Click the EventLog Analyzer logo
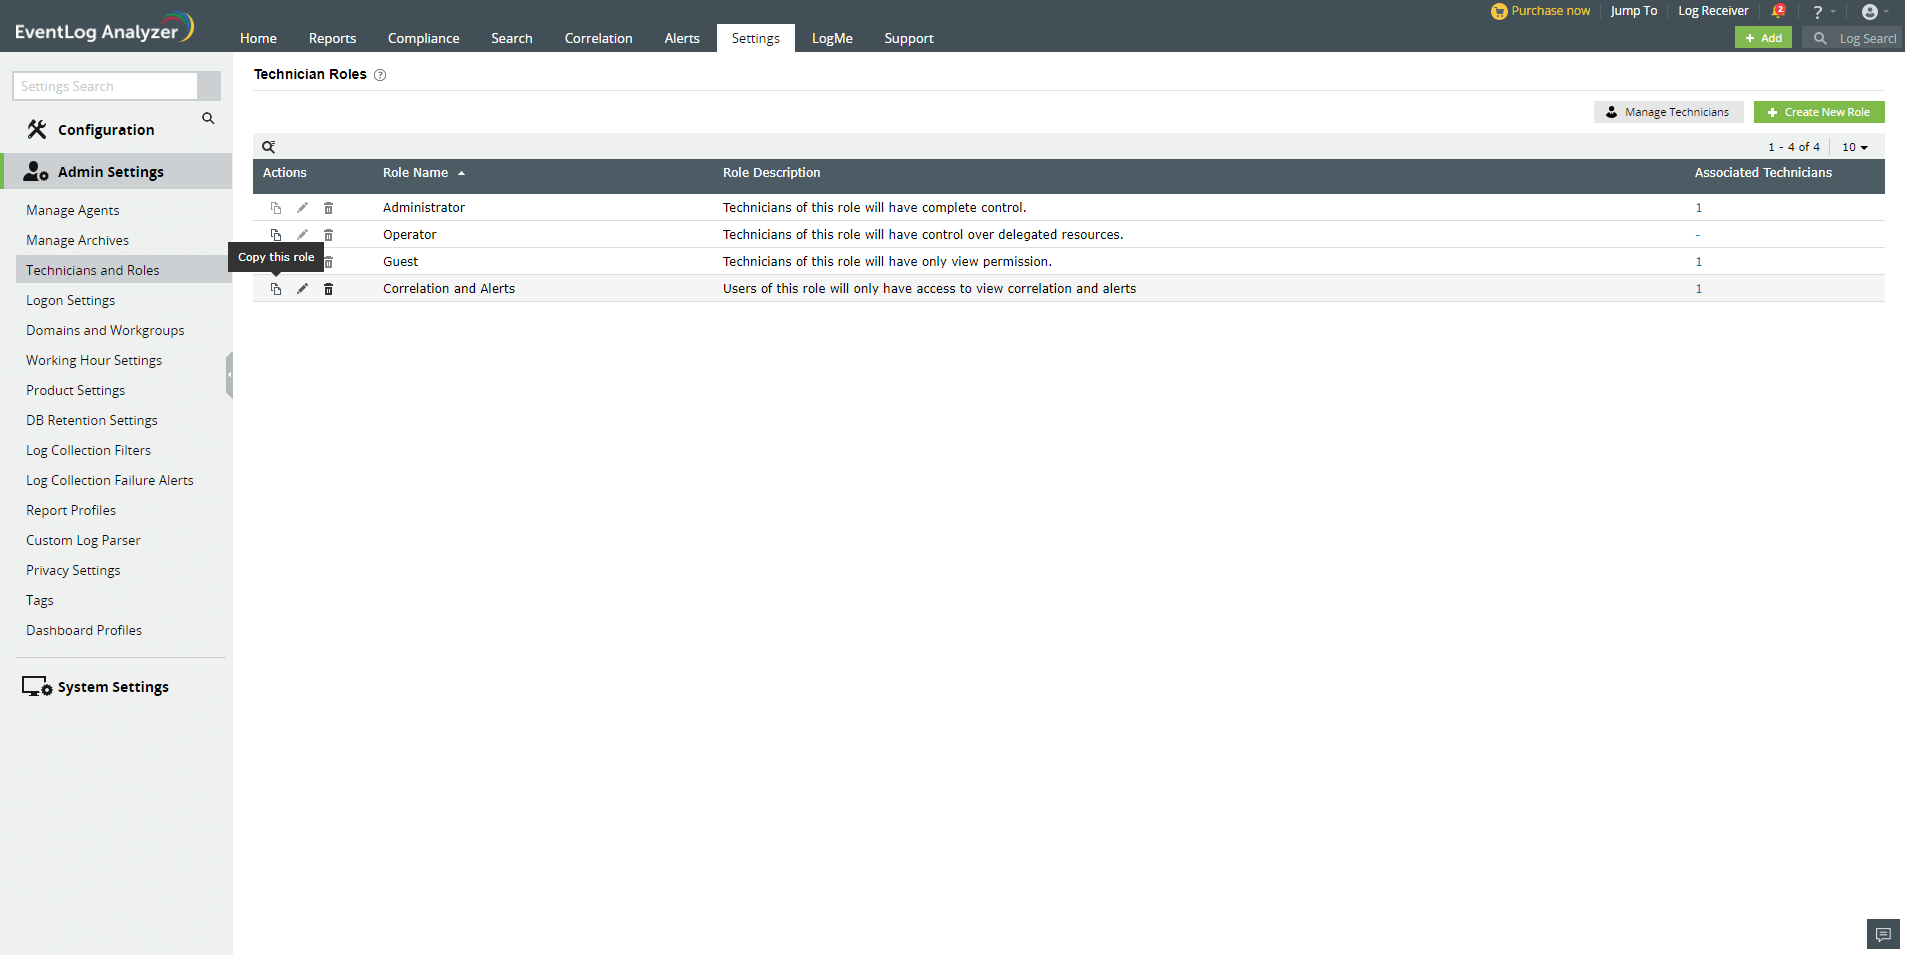Viewport: 1908px width, 955px height. point(104,27)
